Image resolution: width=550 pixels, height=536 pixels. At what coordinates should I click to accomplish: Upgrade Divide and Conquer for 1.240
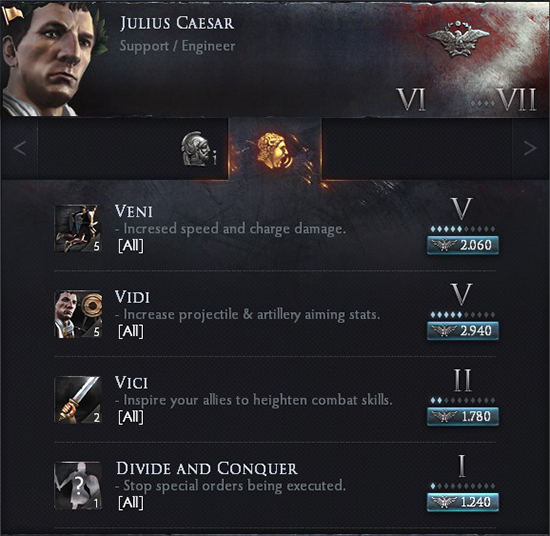[x=463, y=502]
